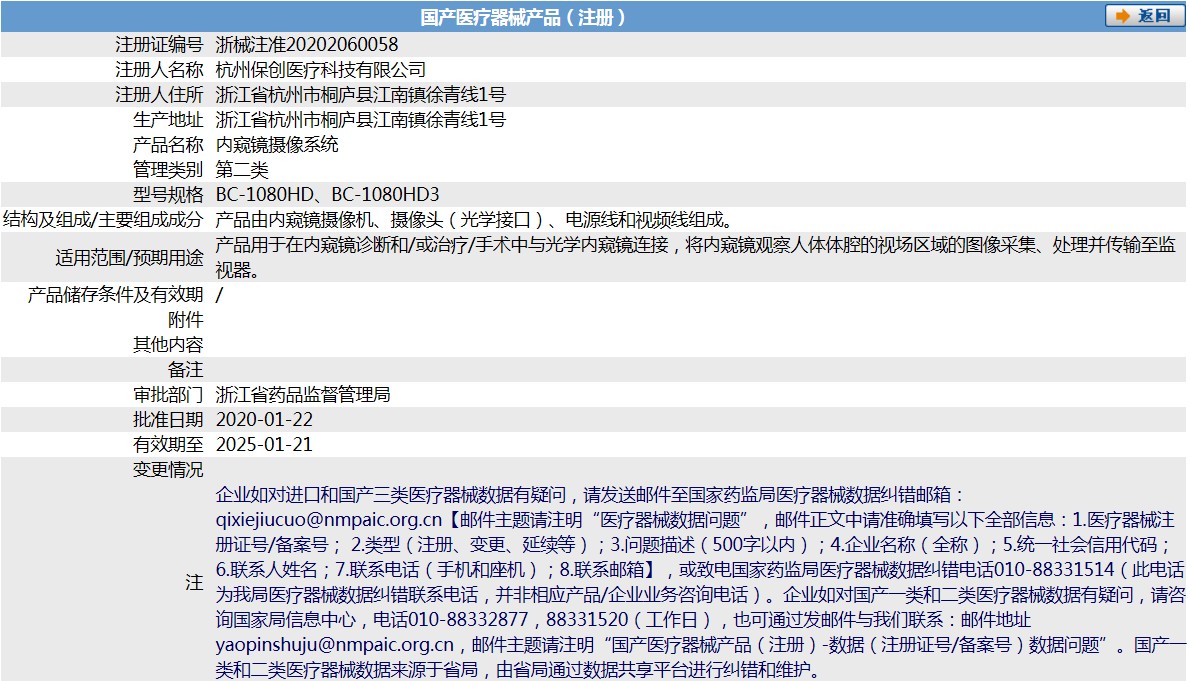Click the 产品名称 label
Image resolution: width=1190 pixels, height=681 pixels.
pyautogui.click(x=168, y=145)
